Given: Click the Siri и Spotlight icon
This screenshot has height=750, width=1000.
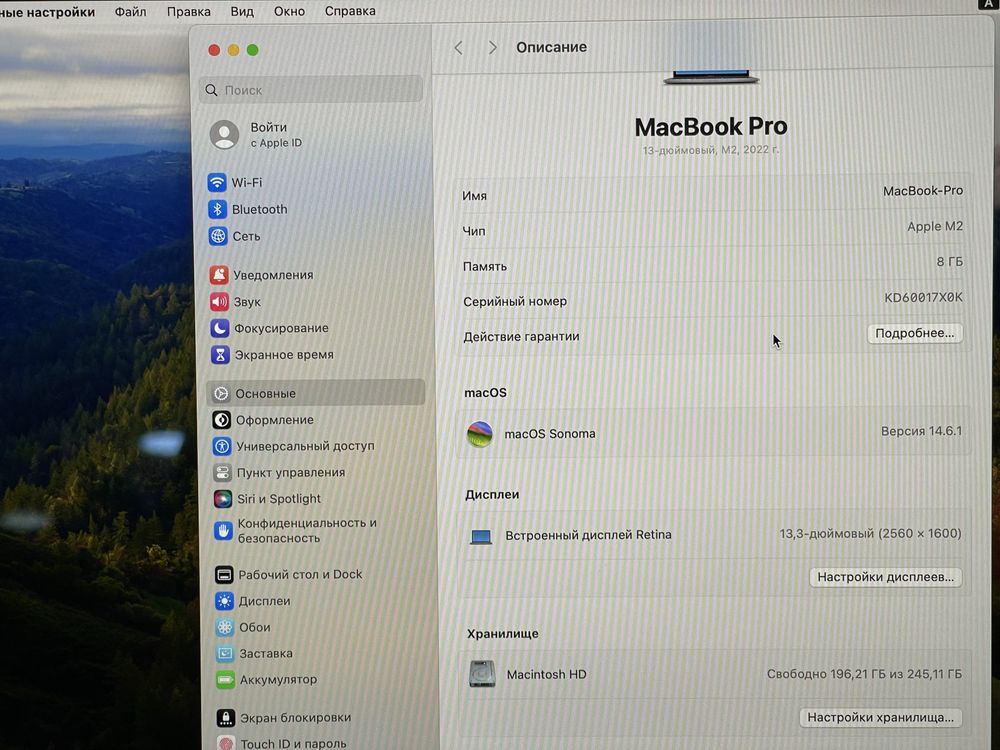Looking at the screenshot, I should click(223, 499).
